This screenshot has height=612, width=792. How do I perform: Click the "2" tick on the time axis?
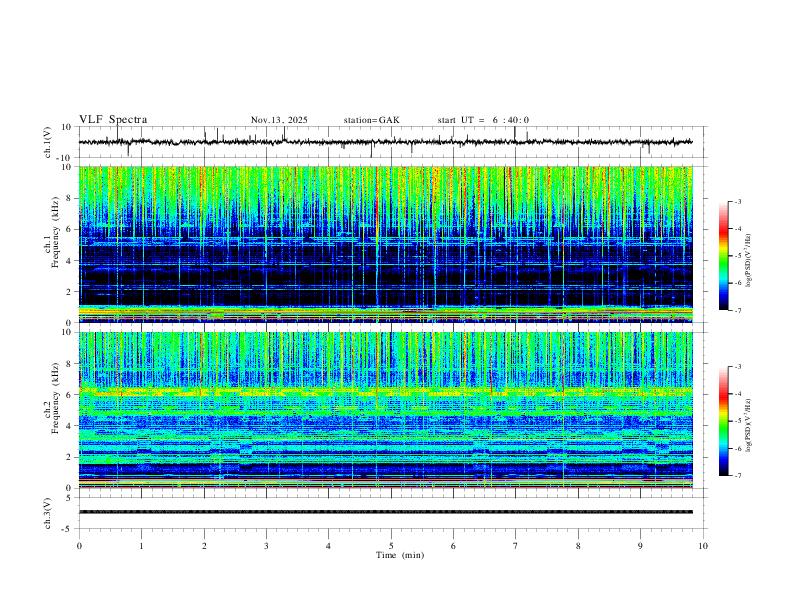(204, 546)
